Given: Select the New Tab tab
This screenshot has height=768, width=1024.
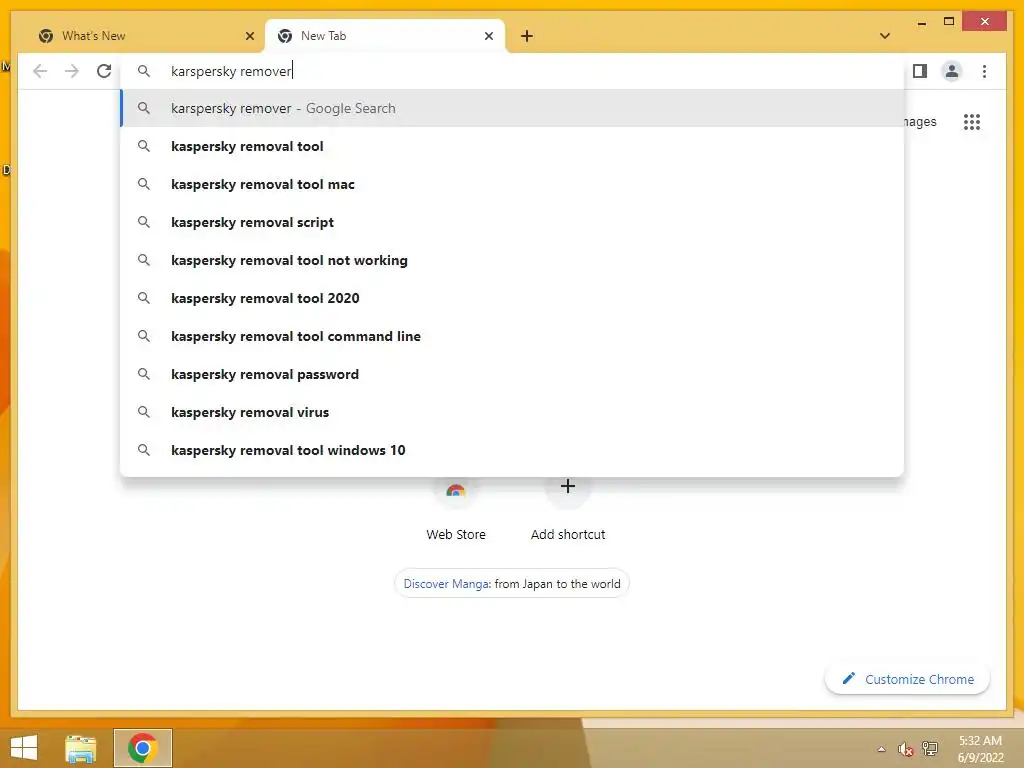Looking at the screenshot, I should pyautogui.click(x=385, y=36).
